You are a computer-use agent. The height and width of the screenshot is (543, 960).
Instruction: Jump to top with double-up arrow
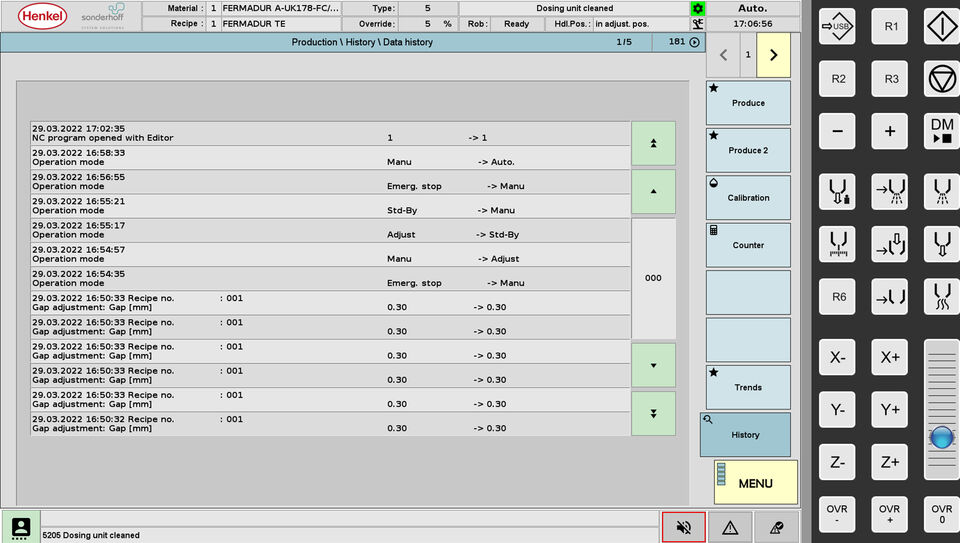pos(653,143)
